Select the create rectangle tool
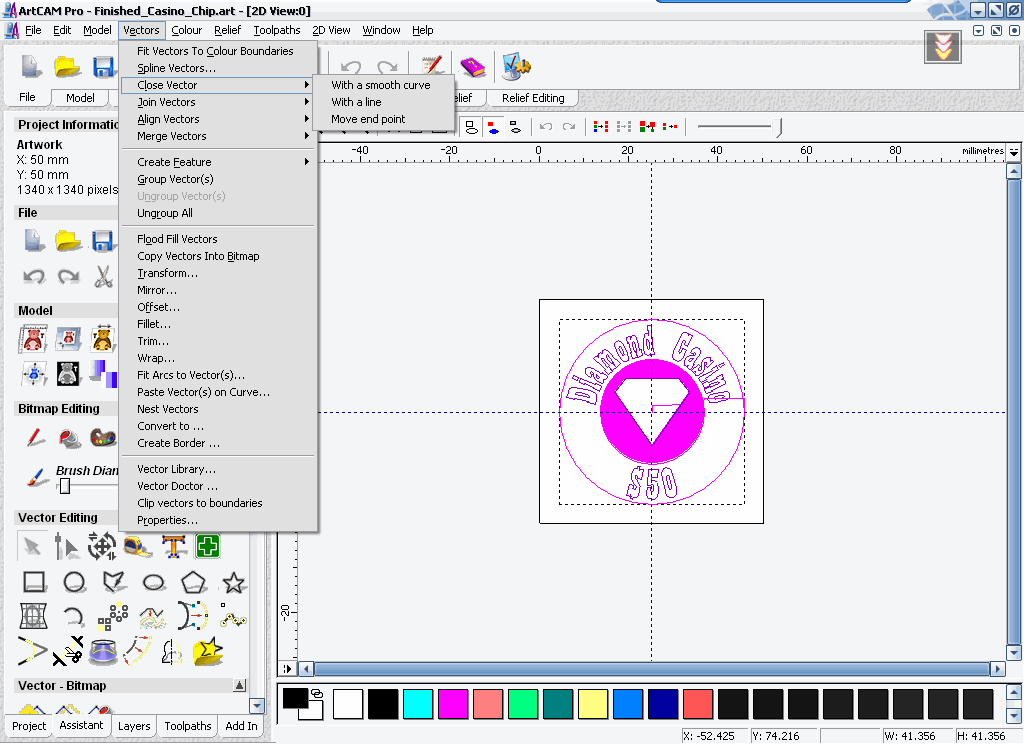The image size is (1024, 744). tap(34, 581)
